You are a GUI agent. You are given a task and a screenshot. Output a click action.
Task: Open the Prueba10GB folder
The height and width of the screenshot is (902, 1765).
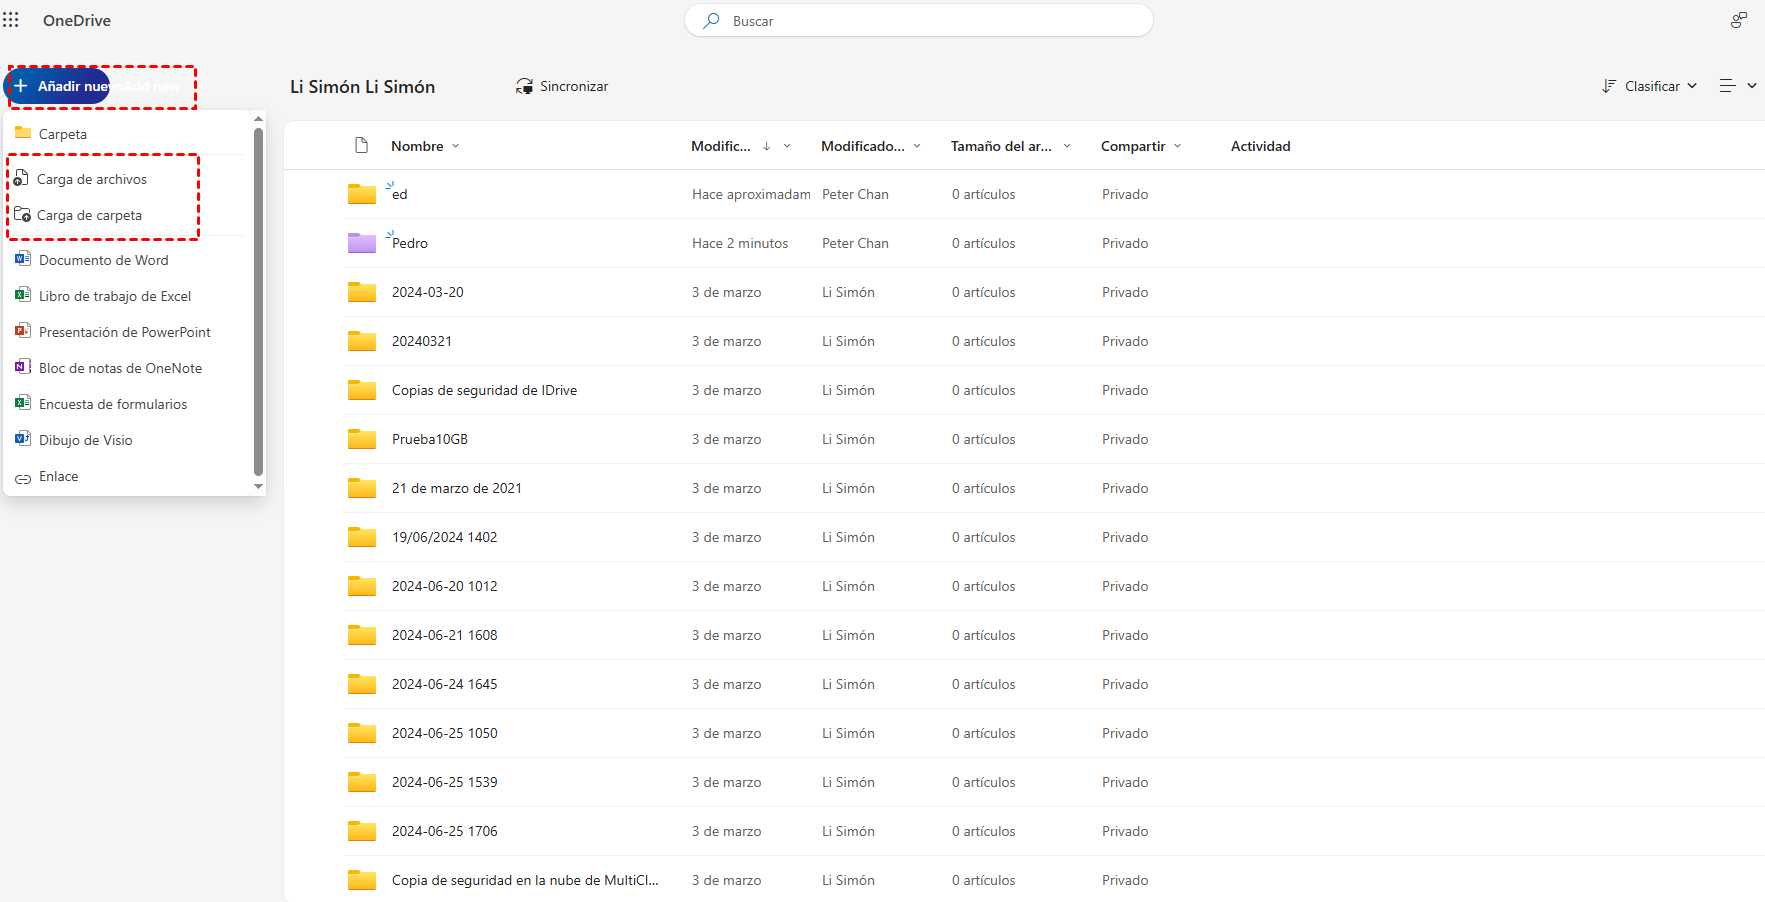pyautogui.click(x=430, y=439)
